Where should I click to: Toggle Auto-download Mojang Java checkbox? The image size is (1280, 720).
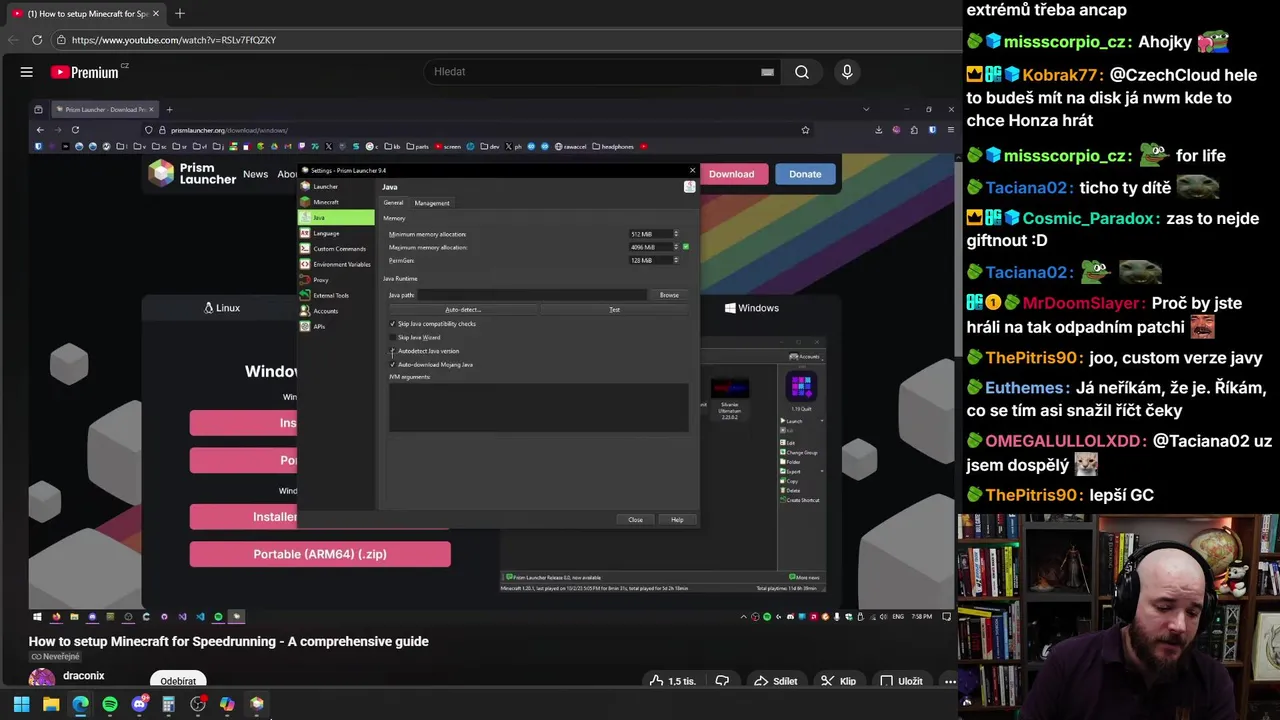pos(392,365)
